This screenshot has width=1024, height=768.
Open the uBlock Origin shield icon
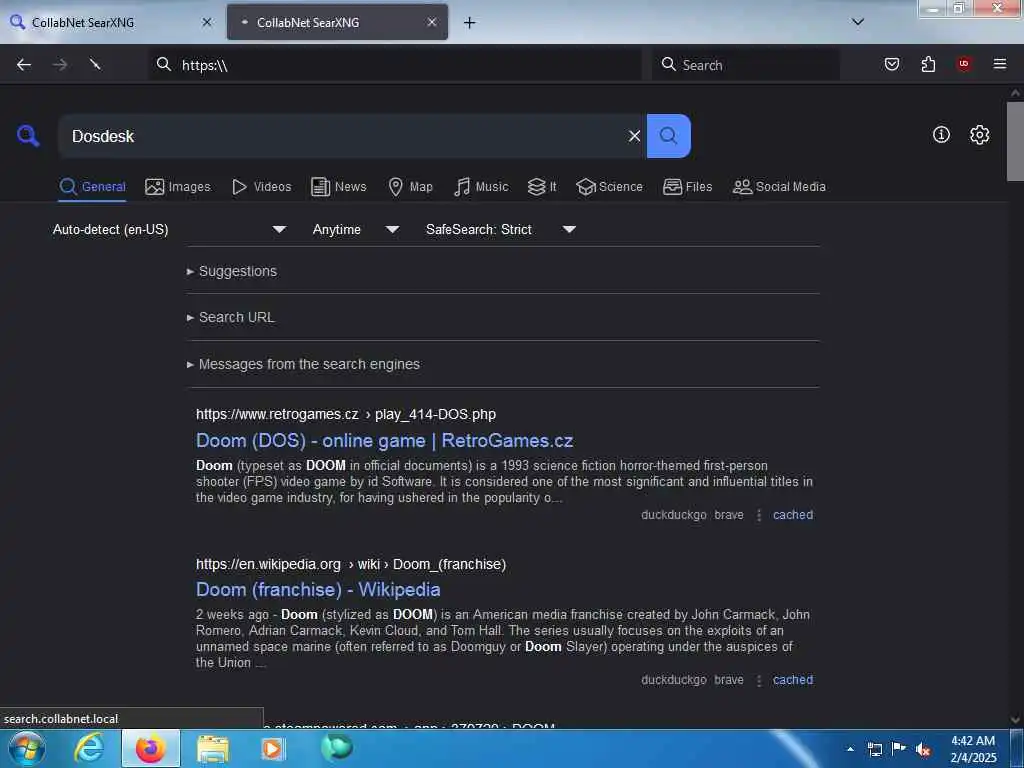964,64
